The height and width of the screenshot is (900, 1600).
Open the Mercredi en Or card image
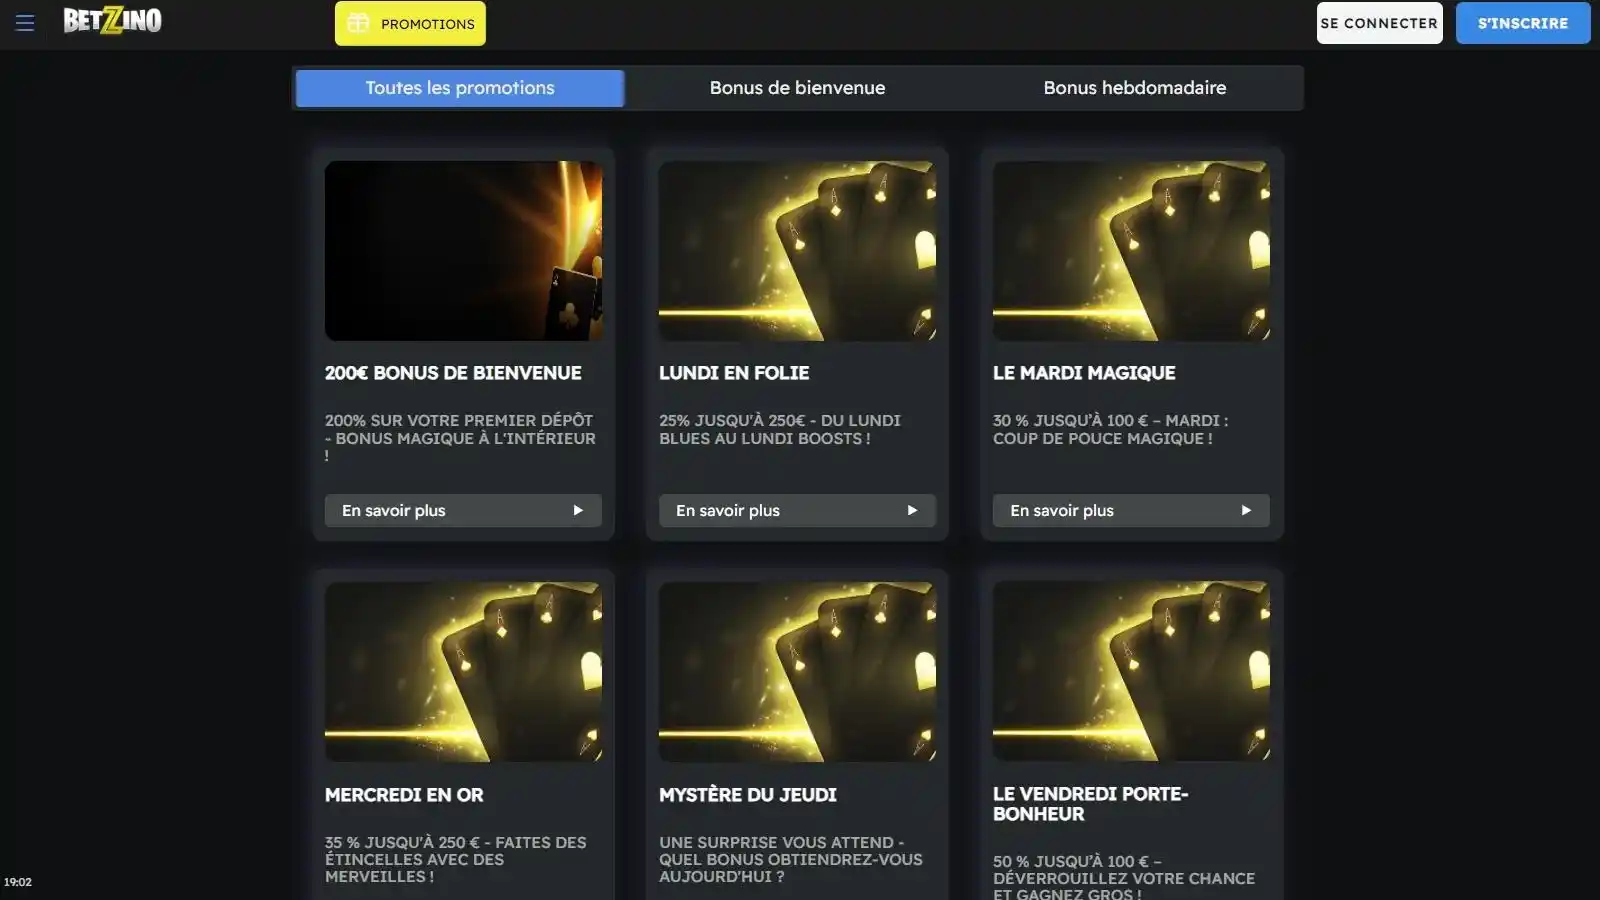[463, 672]
